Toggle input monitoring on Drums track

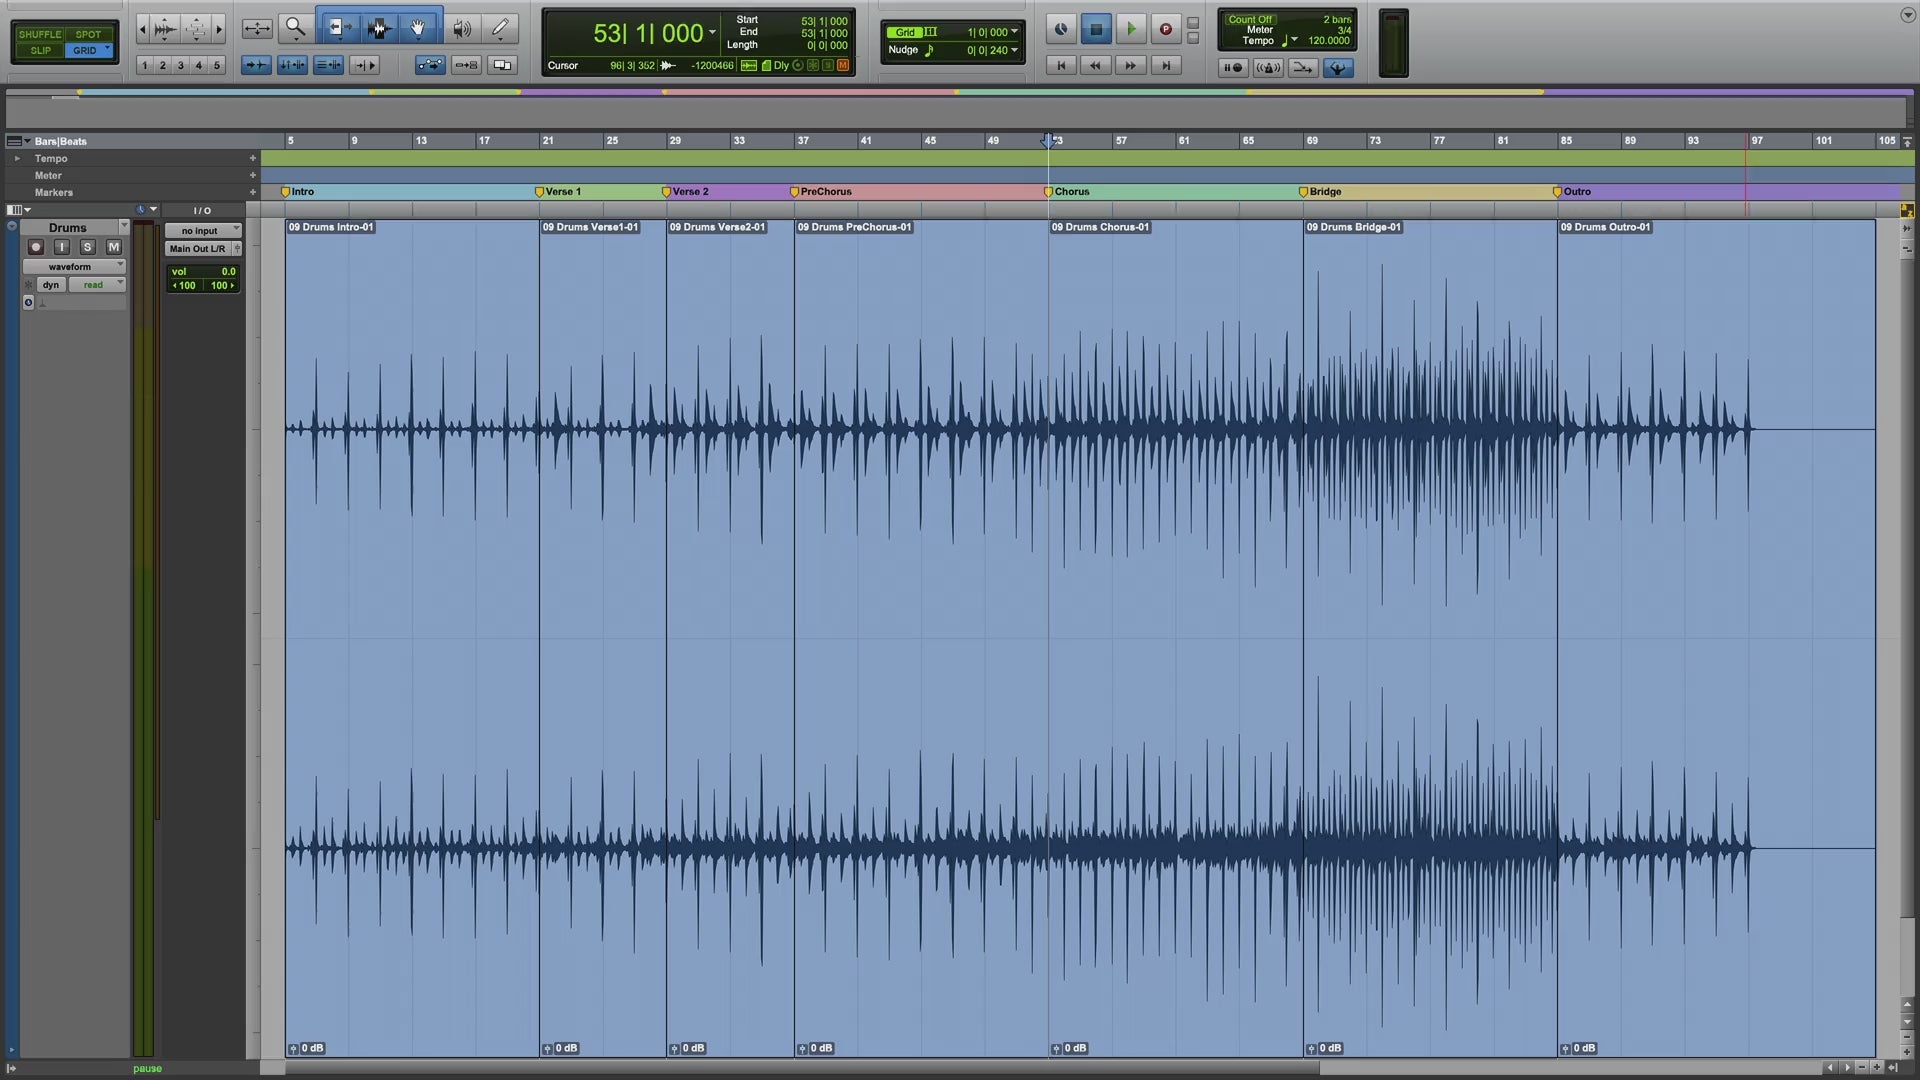click(62, 247)
